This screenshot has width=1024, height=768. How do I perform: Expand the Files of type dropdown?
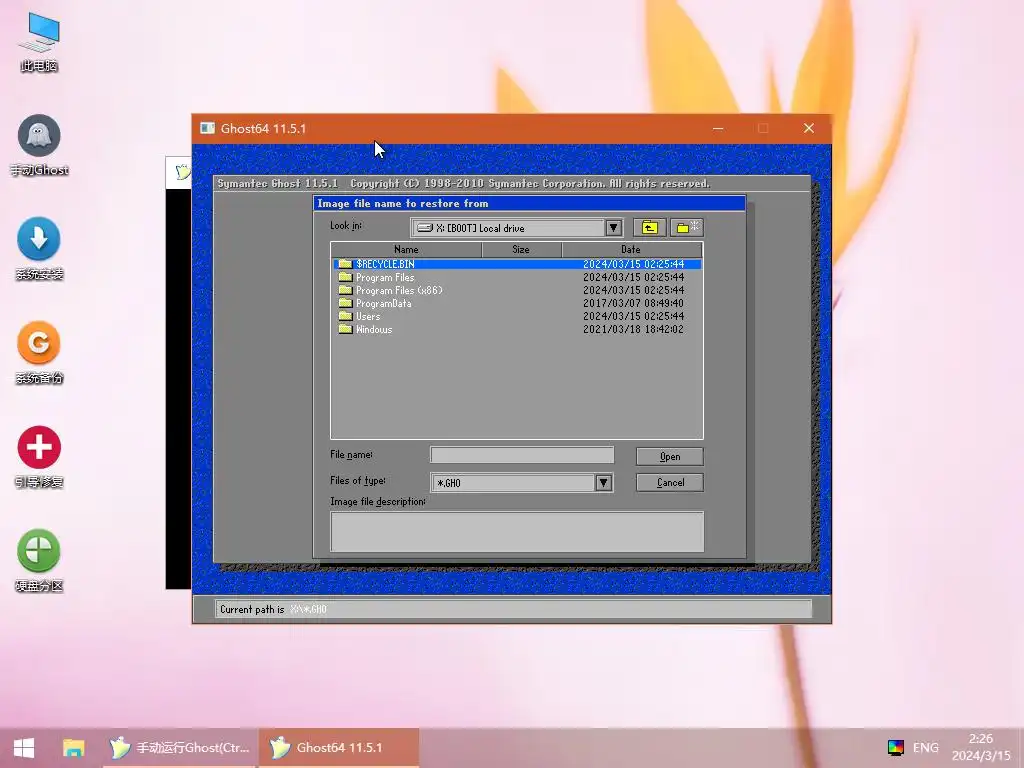pos(603,483)
